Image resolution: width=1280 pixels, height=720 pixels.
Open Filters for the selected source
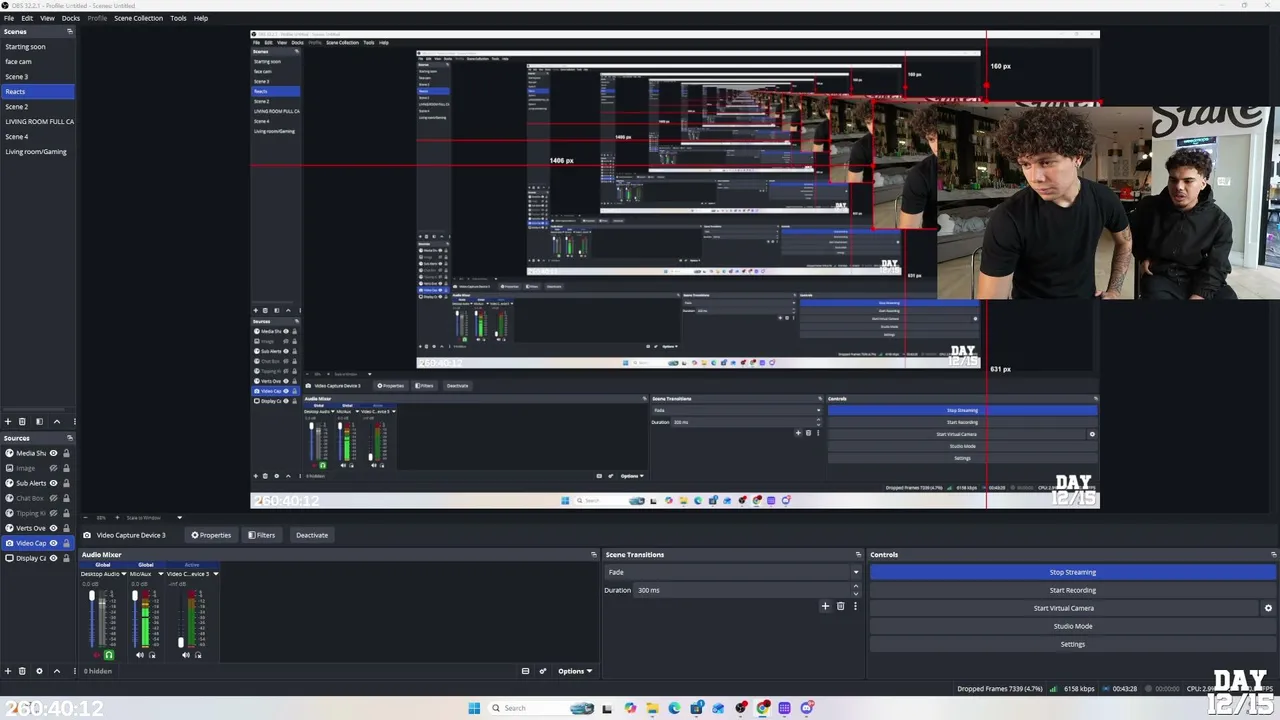click(261, 535)
